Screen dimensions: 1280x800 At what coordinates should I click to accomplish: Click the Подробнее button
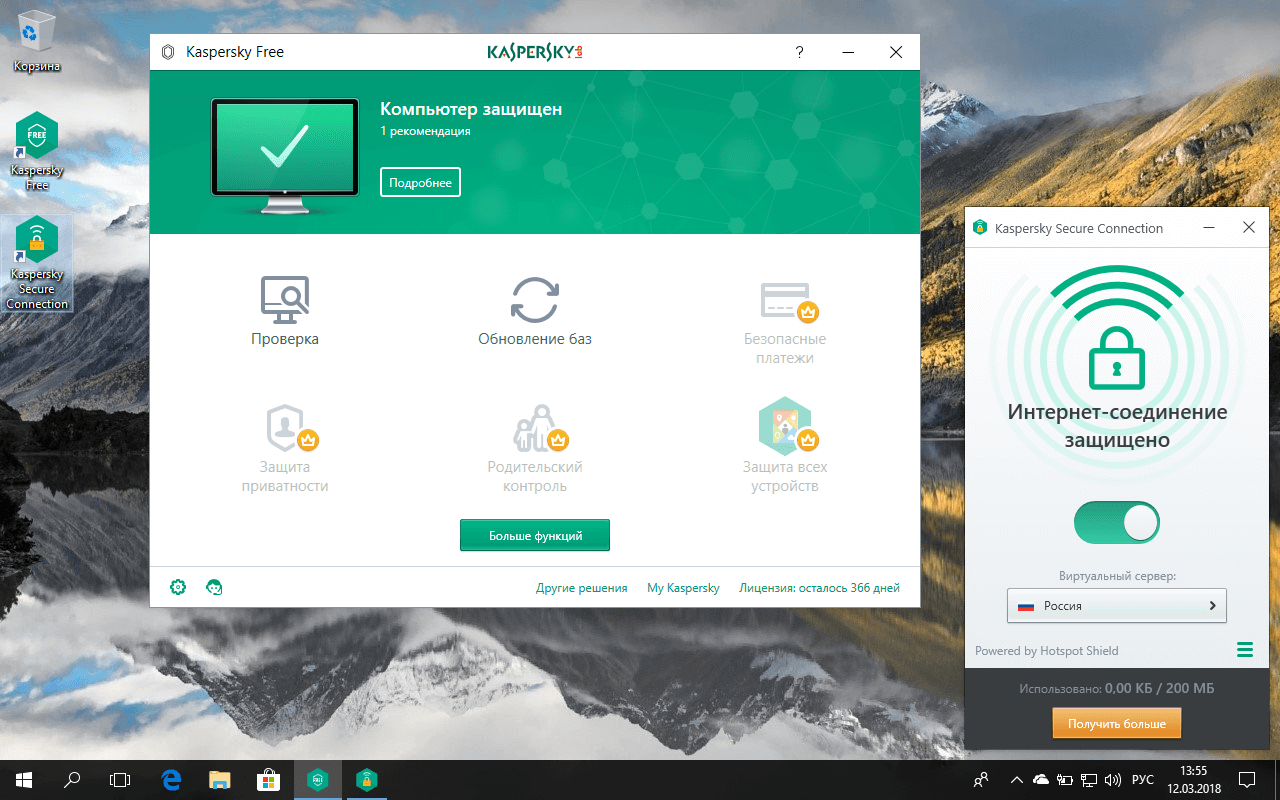coord(420,181)
